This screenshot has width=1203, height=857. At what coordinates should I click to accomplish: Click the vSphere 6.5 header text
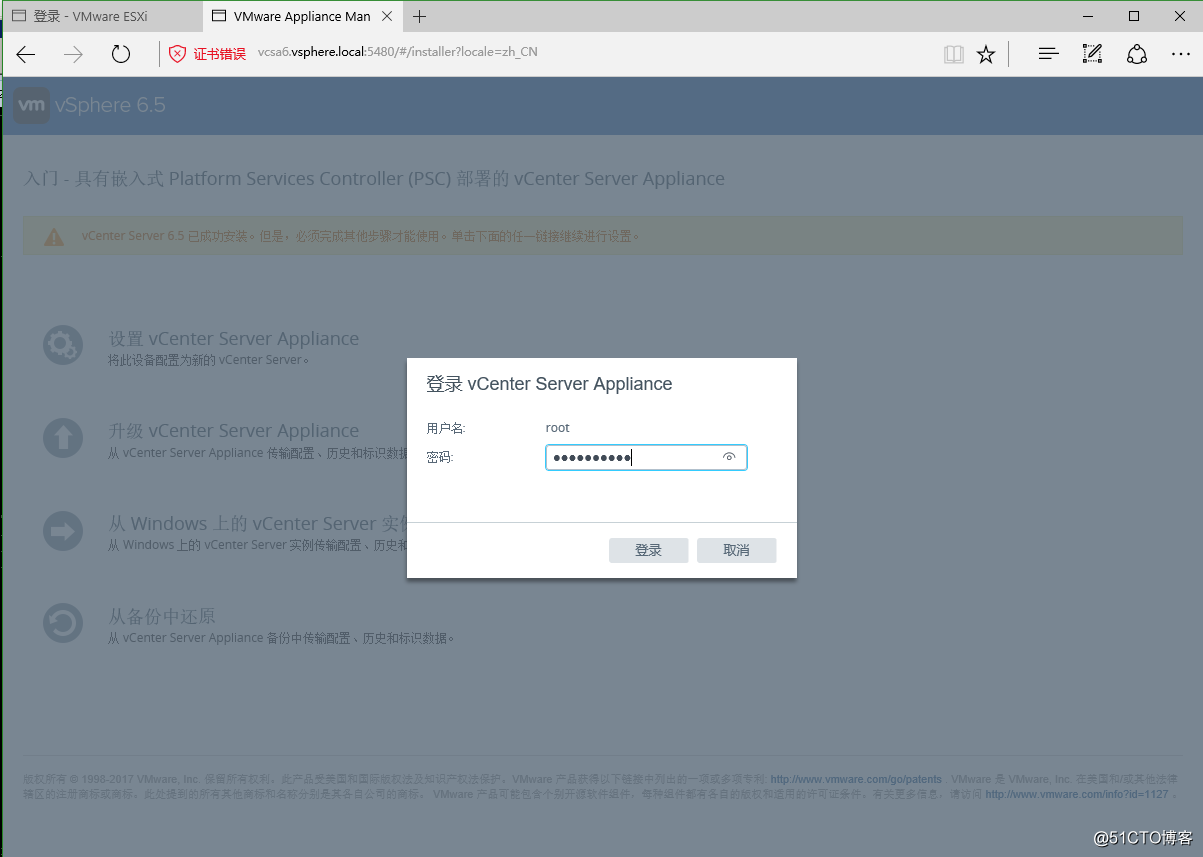click(109, 105)
